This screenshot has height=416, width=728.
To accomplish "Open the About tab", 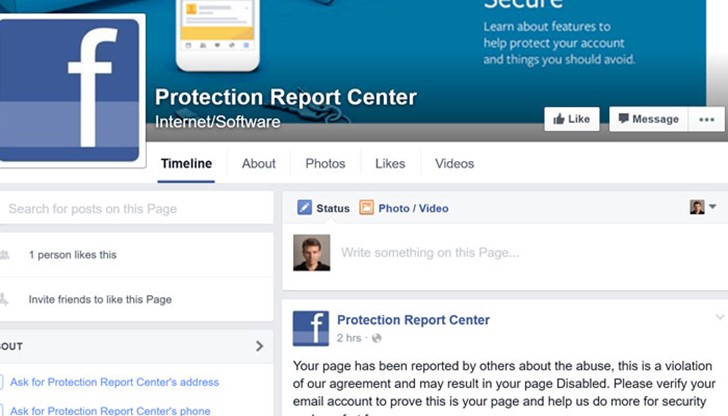I will click(x=258, y=164).
